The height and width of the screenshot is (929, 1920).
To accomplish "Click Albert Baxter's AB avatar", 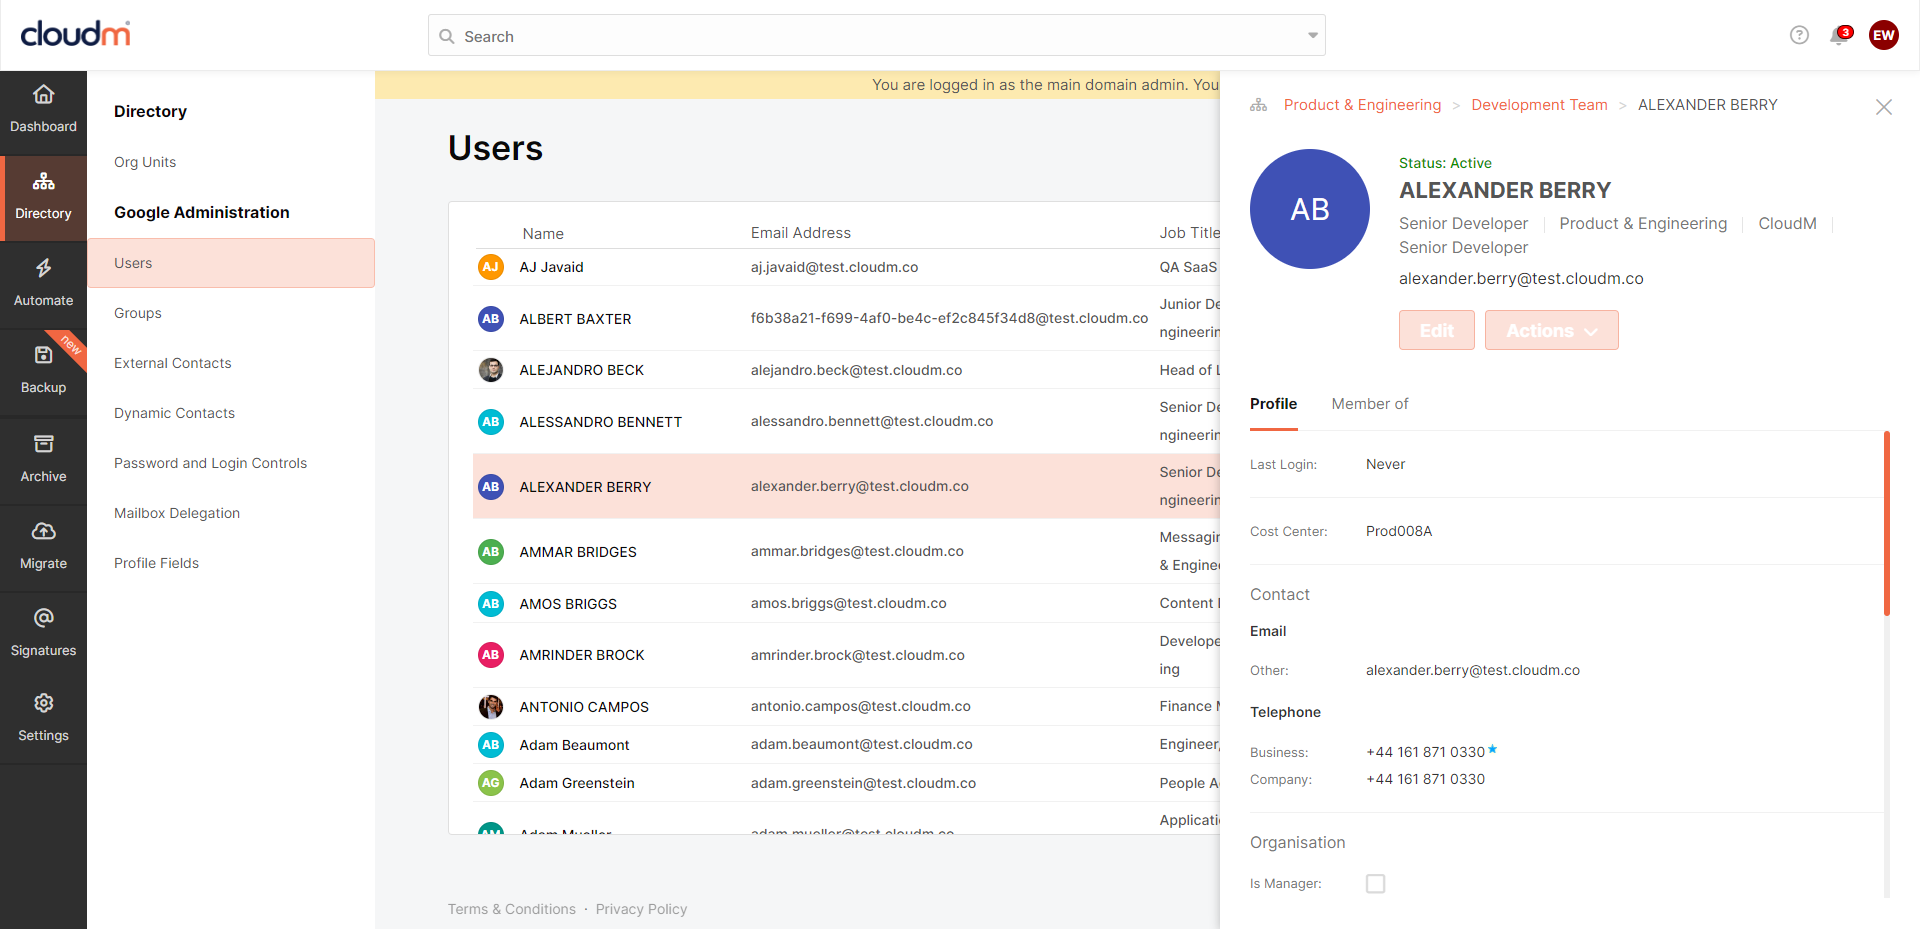I will (x=490, y=319).
